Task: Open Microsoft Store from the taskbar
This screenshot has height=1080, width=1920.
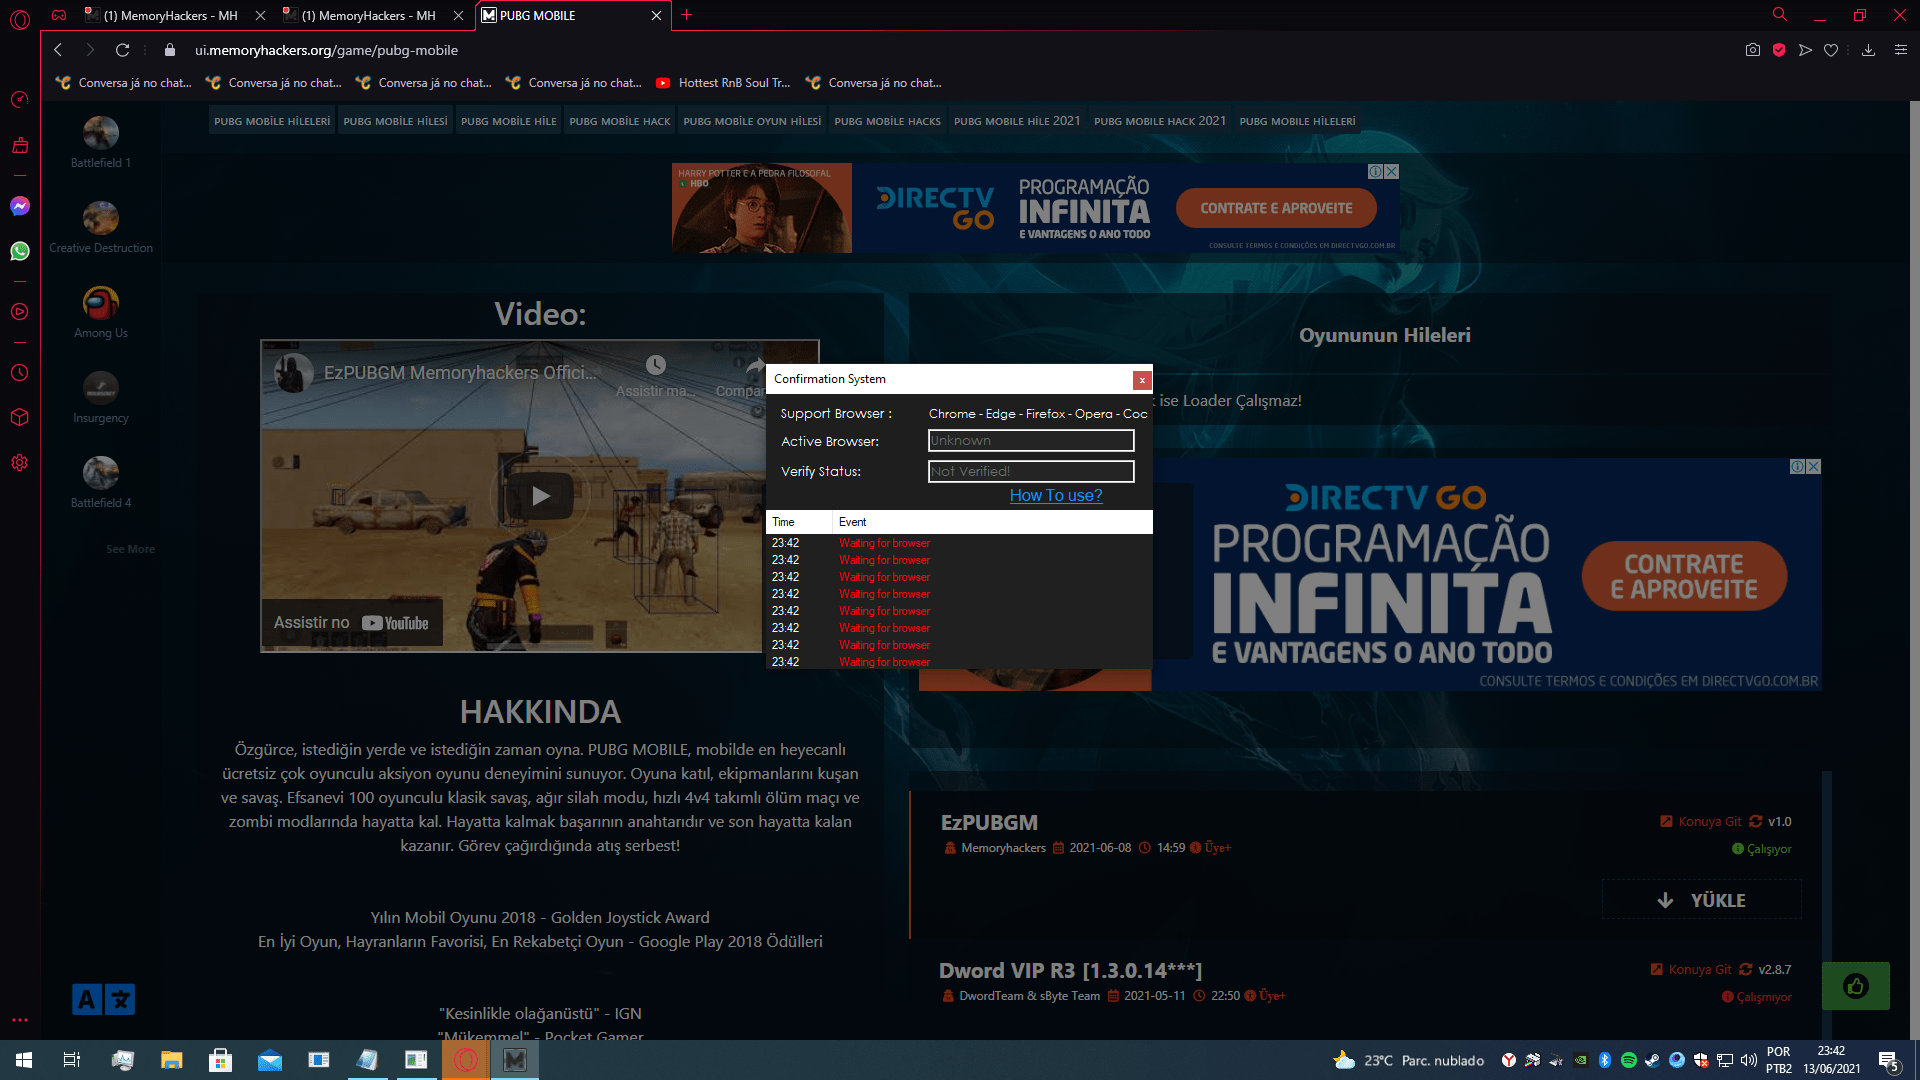Action: coord(220,1060)
